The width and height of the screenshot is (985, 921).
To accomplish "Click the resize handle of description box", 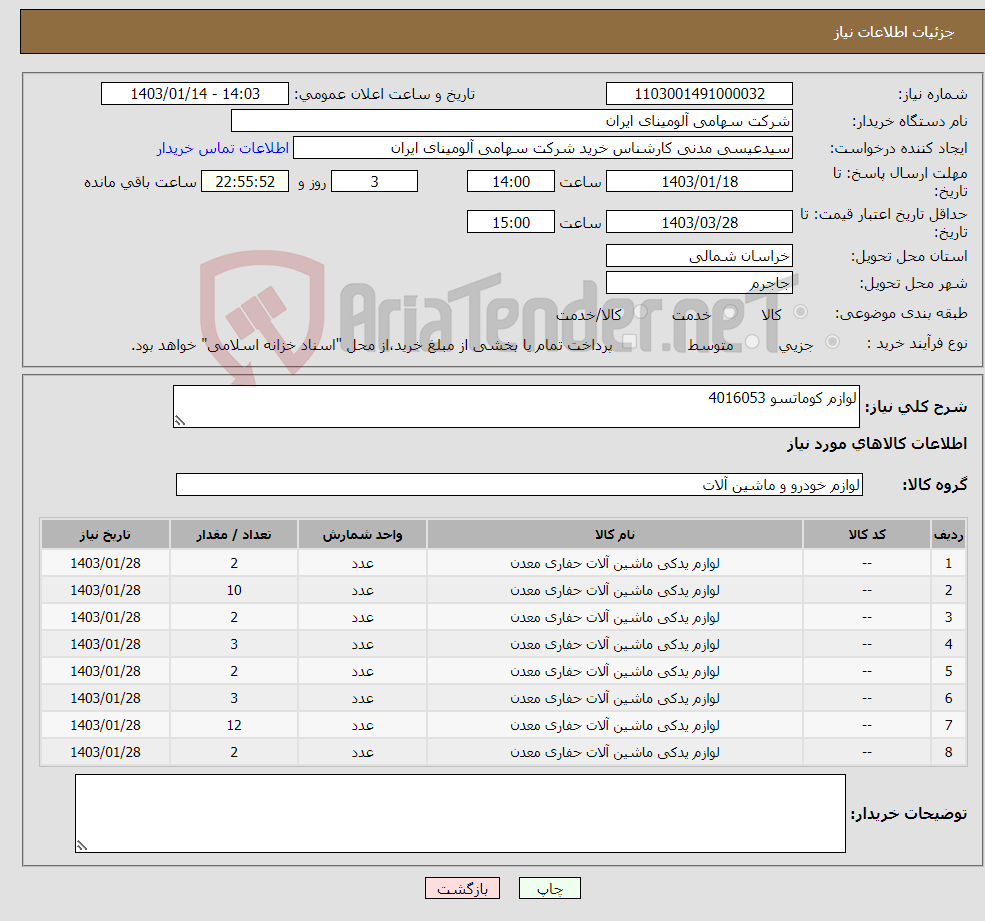I will pos(180,421).
